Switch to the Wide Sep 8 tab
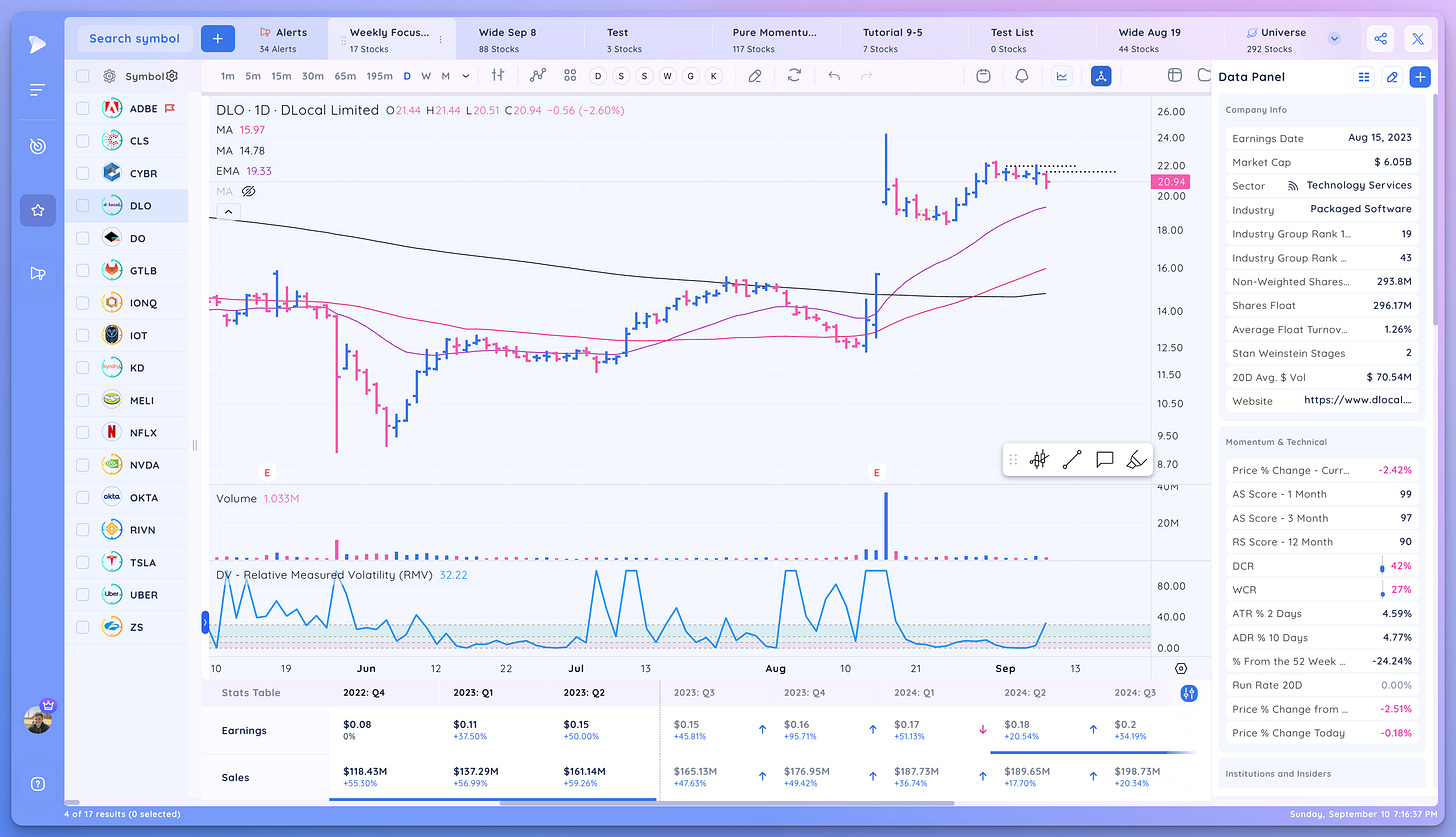Image resolution: width=1456 pixels, height=837 pixels. pos(521,39)
